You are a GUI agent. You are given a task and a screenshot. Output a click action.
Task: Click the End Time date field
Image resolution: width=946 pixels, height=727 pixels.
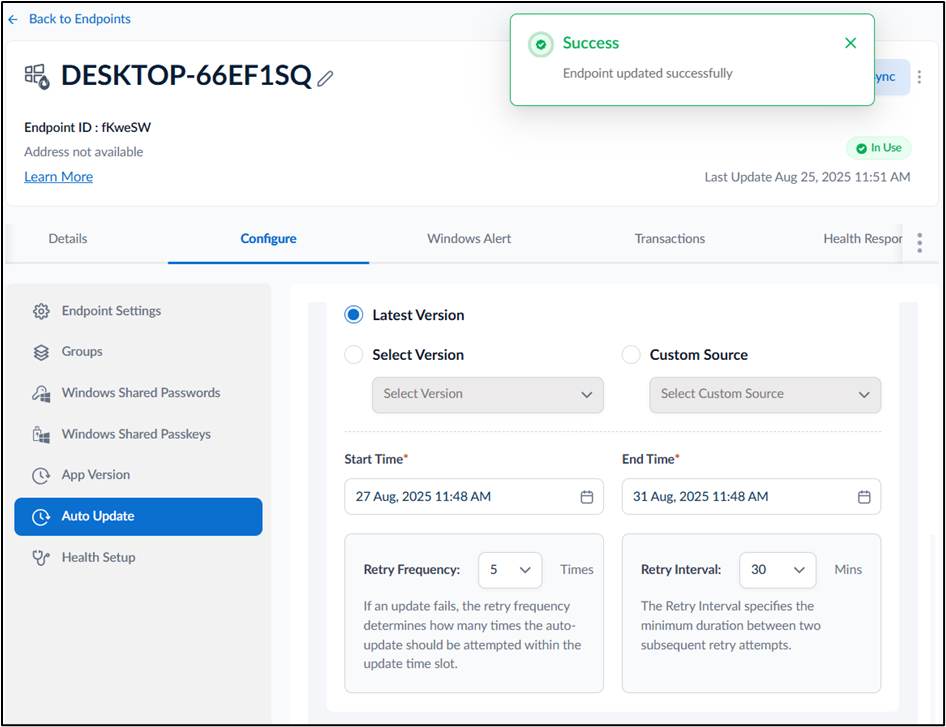(751, 497)
